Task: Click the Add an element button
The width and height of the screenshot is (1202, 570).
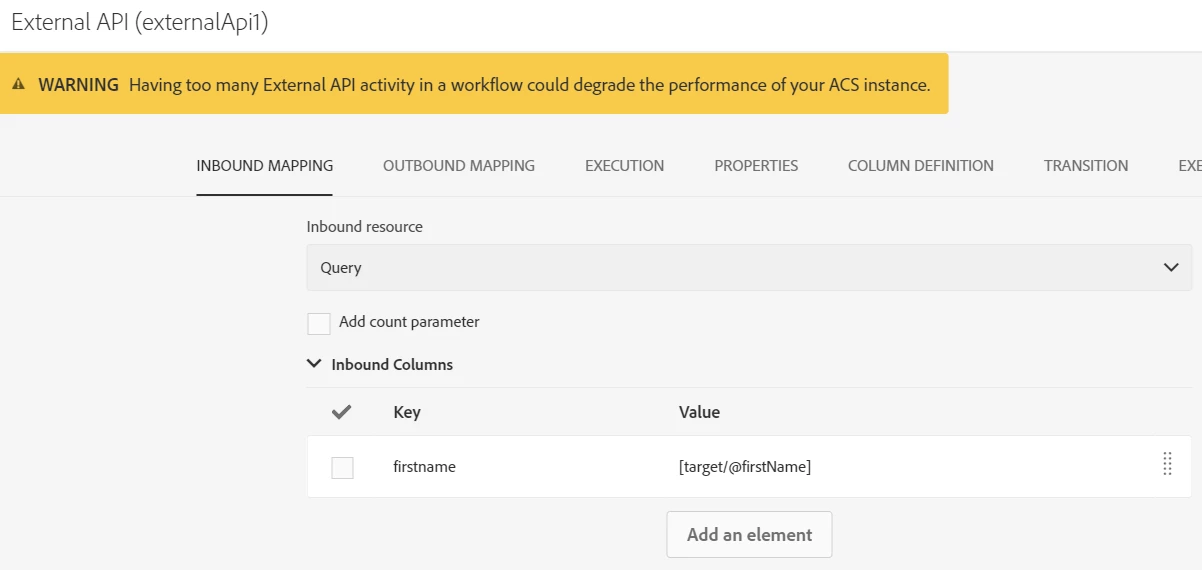Action: click(749, 535)
